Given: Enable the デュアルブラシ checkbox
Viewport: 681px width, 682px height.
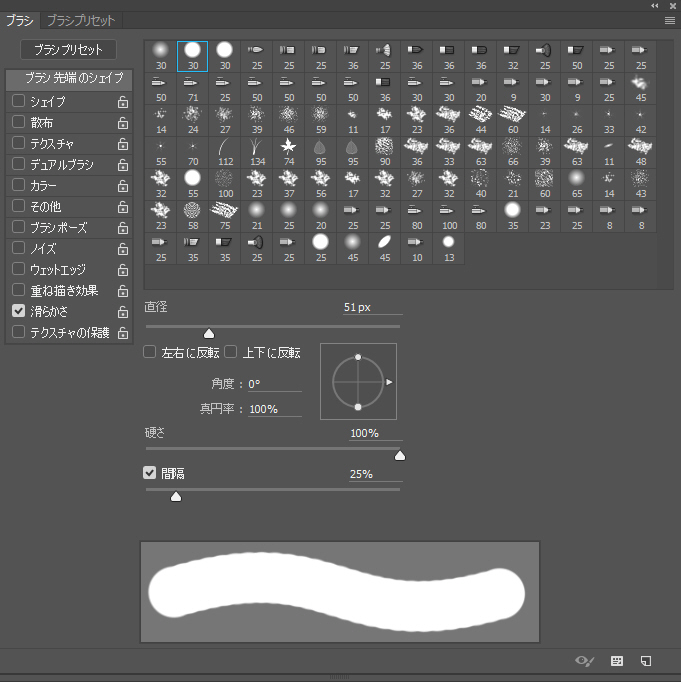Looking at the screenshot, I should (x=18, y=164).
